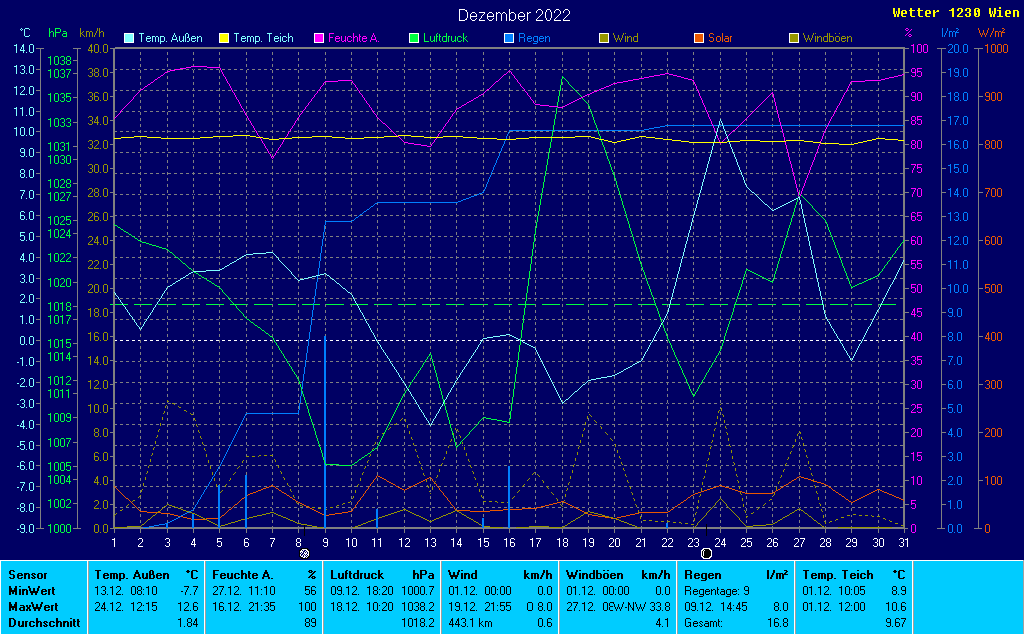Image resolution: width=1024 pixels, height=634 pixels.
Task: Click the orange Solar legend swatch
Action: [x=699, y=39]
